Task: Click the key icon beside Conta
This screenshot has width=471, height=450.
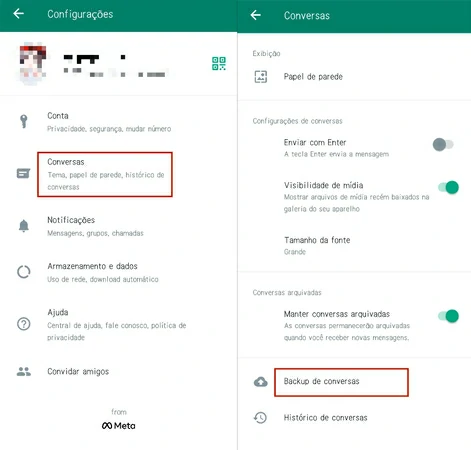Action: pyautogui.click(x=24, y=121)
